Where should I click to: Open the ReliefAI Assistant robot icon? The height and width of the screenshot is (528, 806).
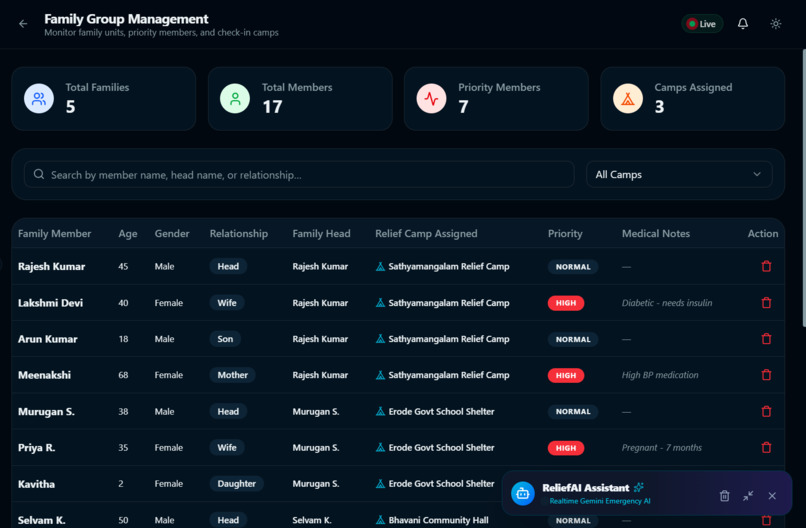coord(523,494)
